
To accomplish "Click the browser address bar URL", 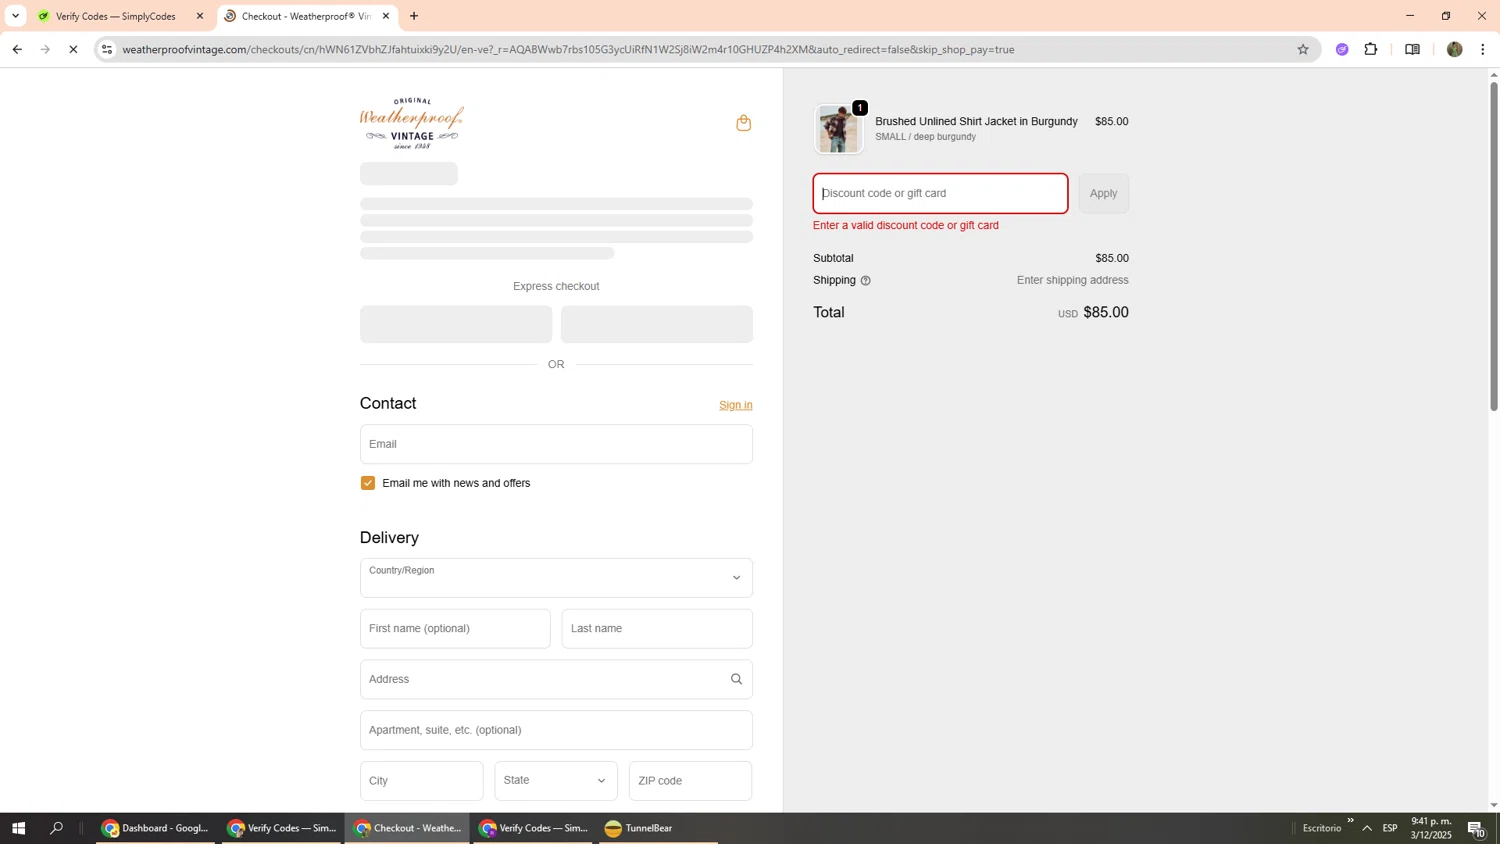I will pyautogui.click(x=568, y=49).
